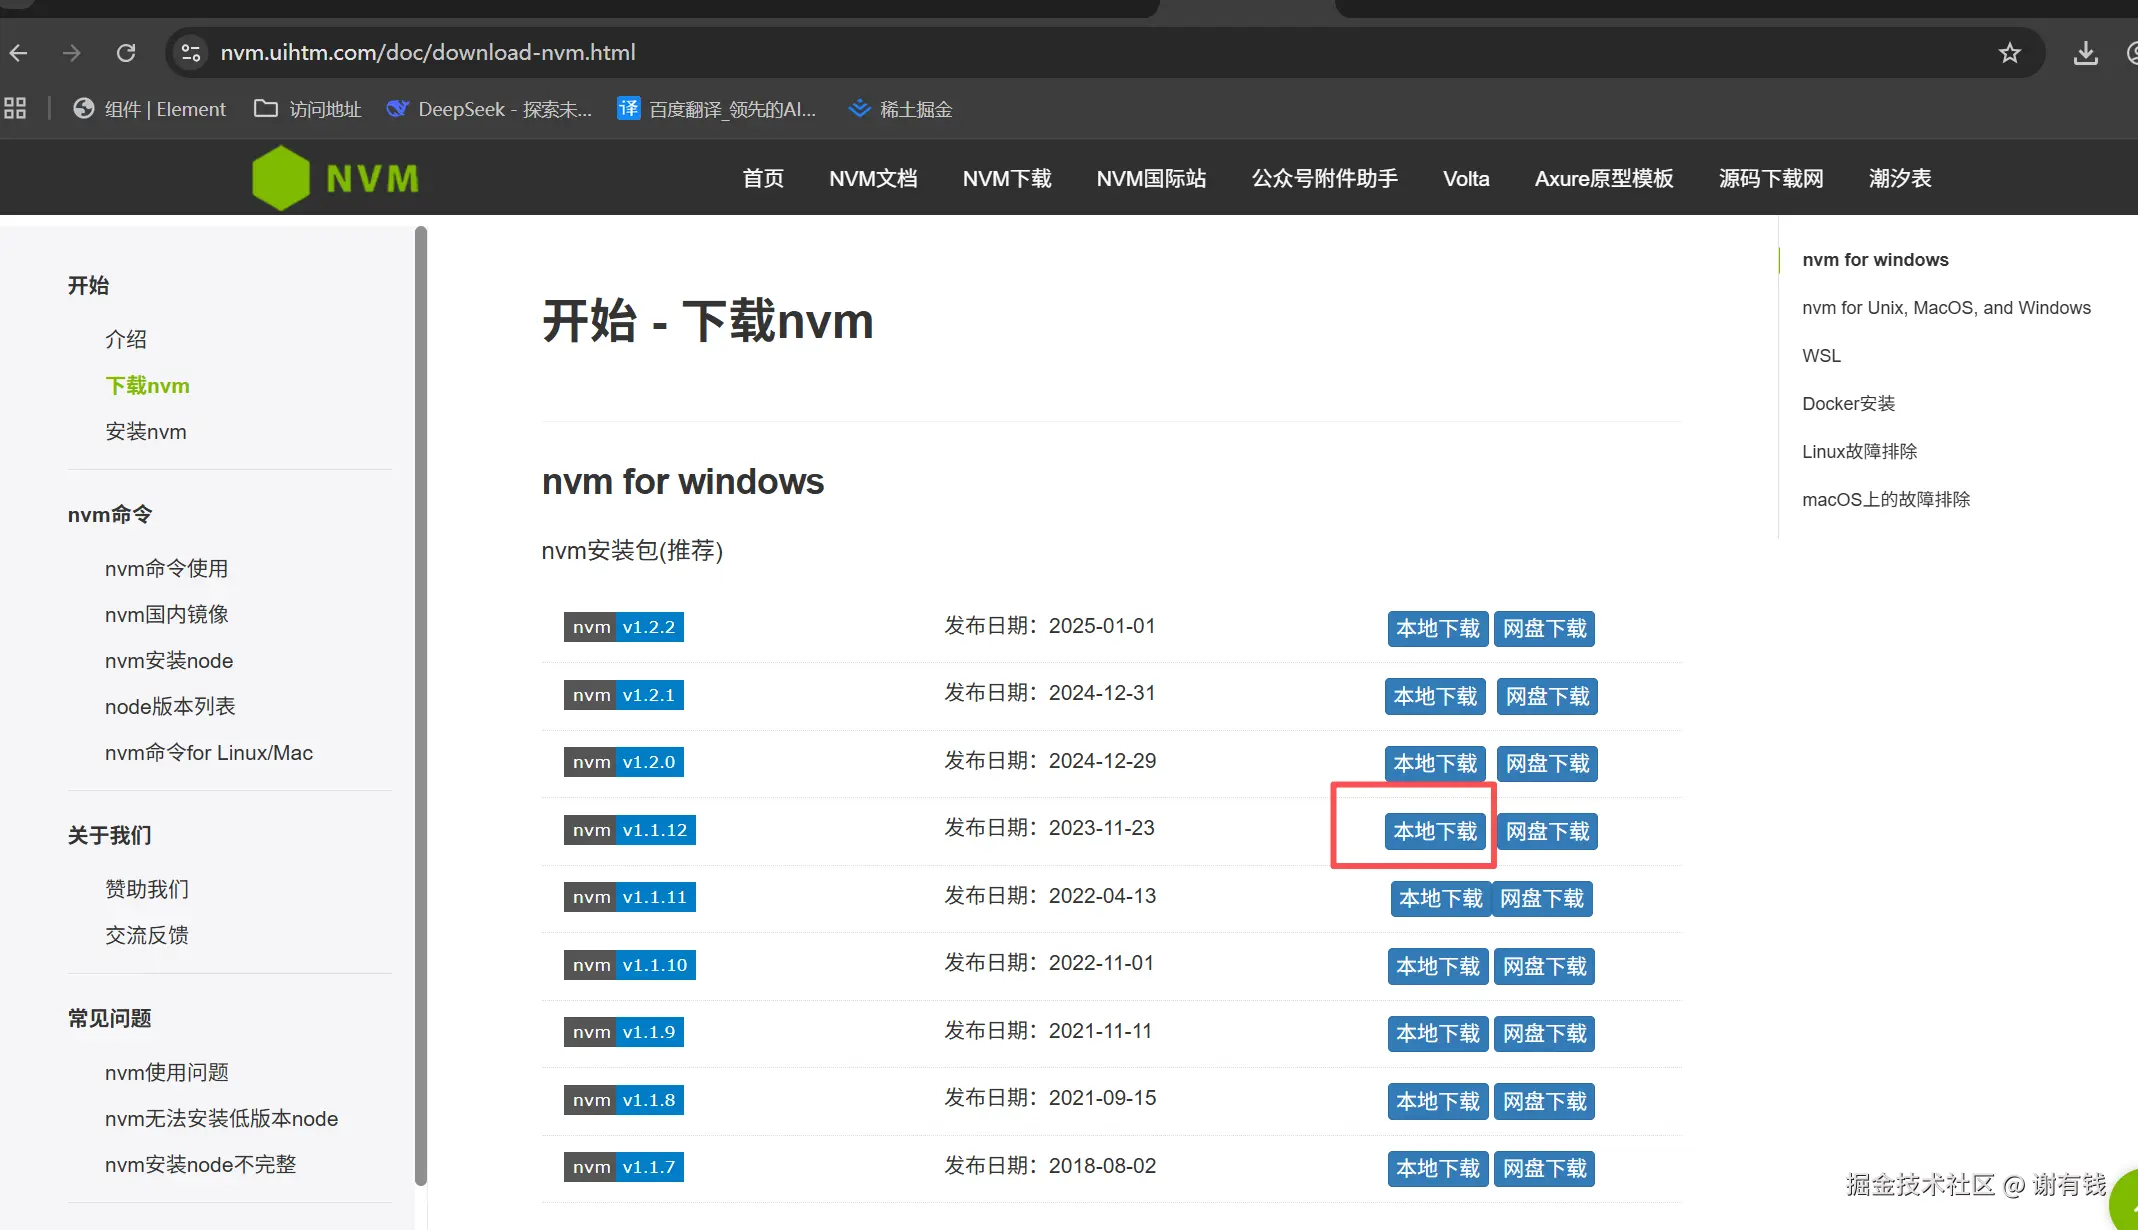
Task: Open the 百度翻译 bookmark
Action: pos(717,109)
